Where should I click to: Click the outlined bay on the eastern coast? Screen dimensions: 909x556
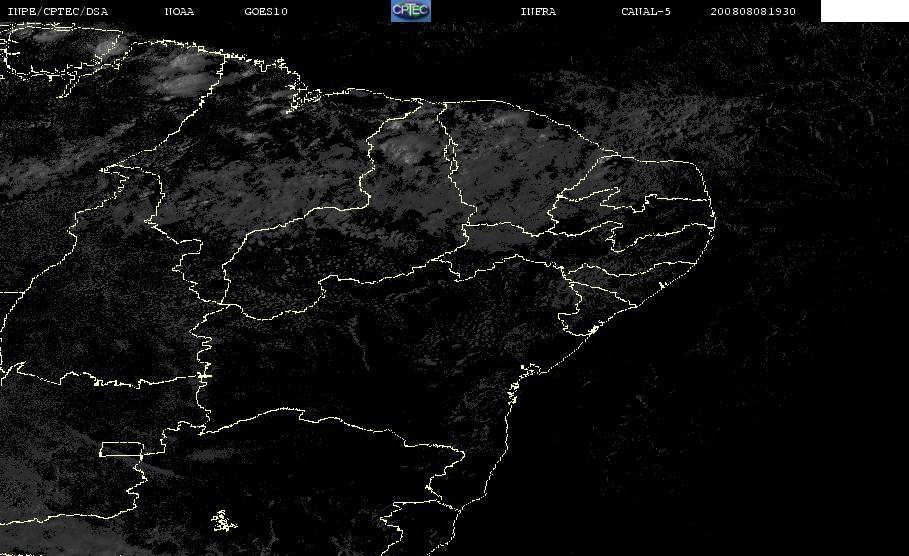coord(530,369)
